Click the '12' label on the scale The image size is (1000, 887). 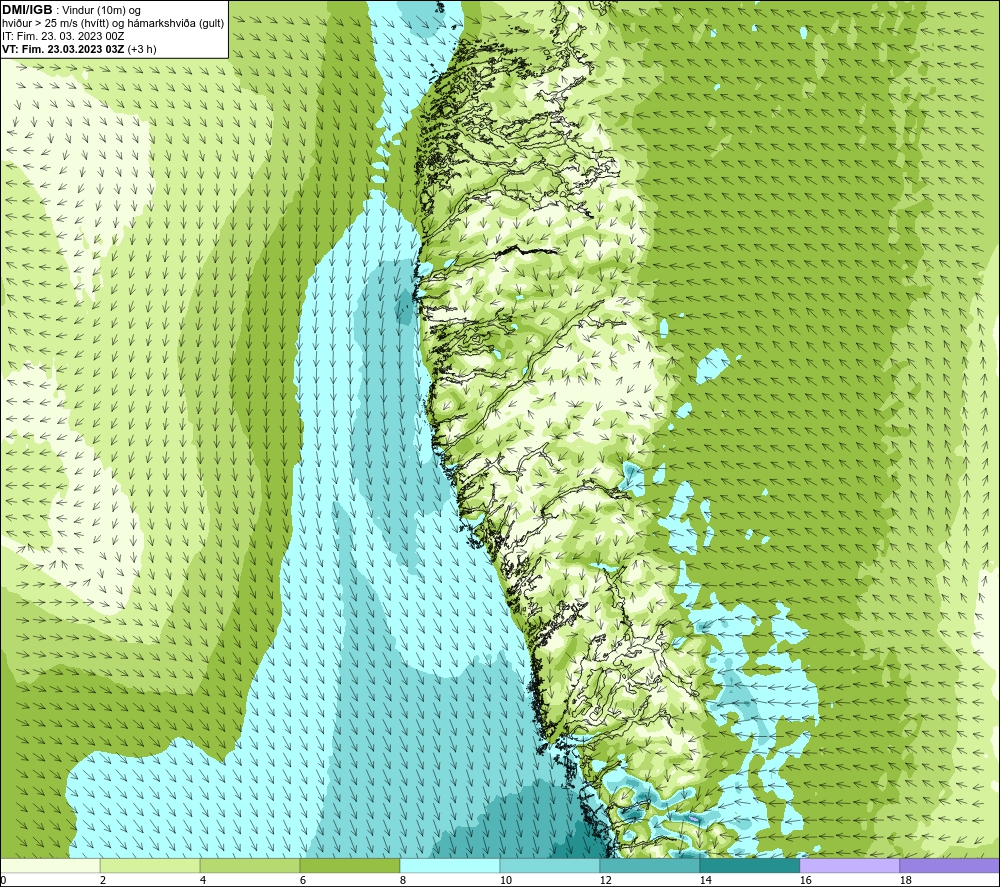point(605,880)
